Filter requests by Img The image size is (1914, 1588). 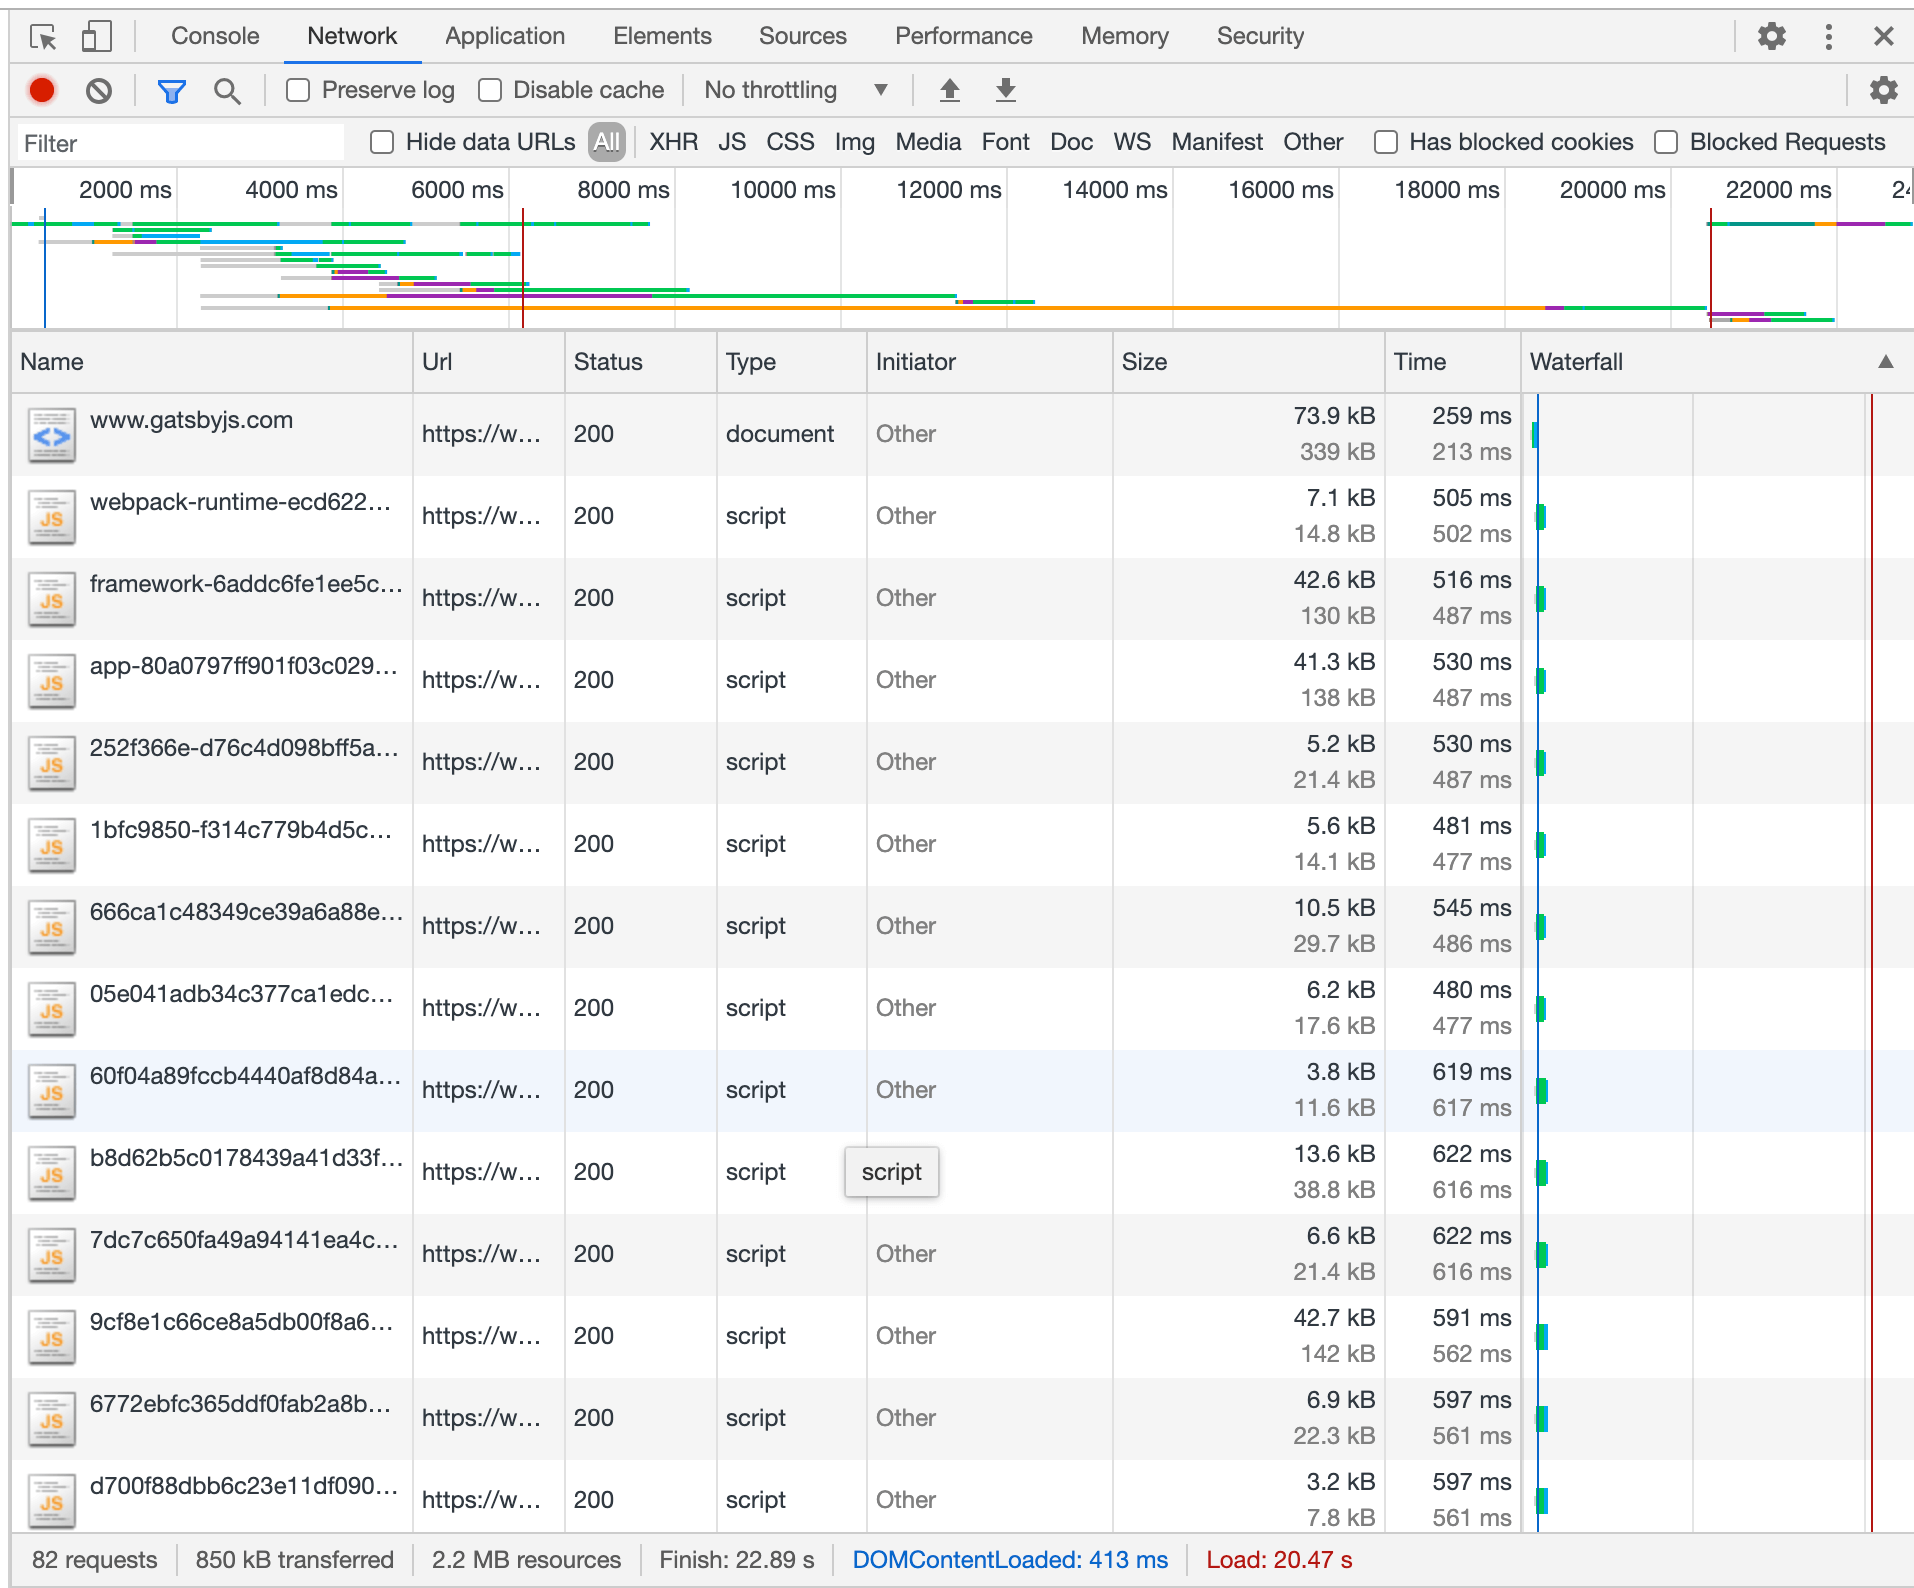point(855,142)
